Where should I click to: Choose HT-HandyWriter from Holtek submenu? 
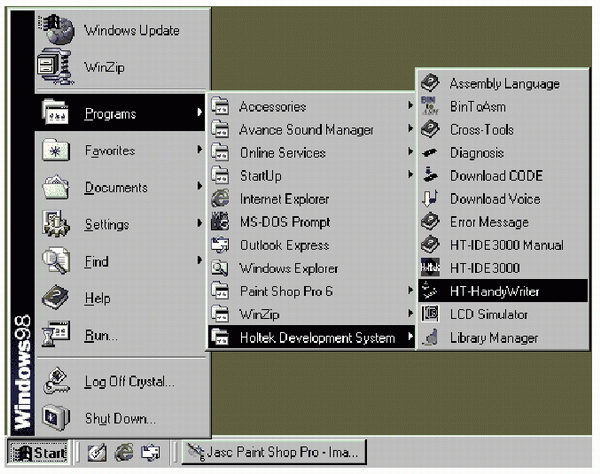(503, 291)
